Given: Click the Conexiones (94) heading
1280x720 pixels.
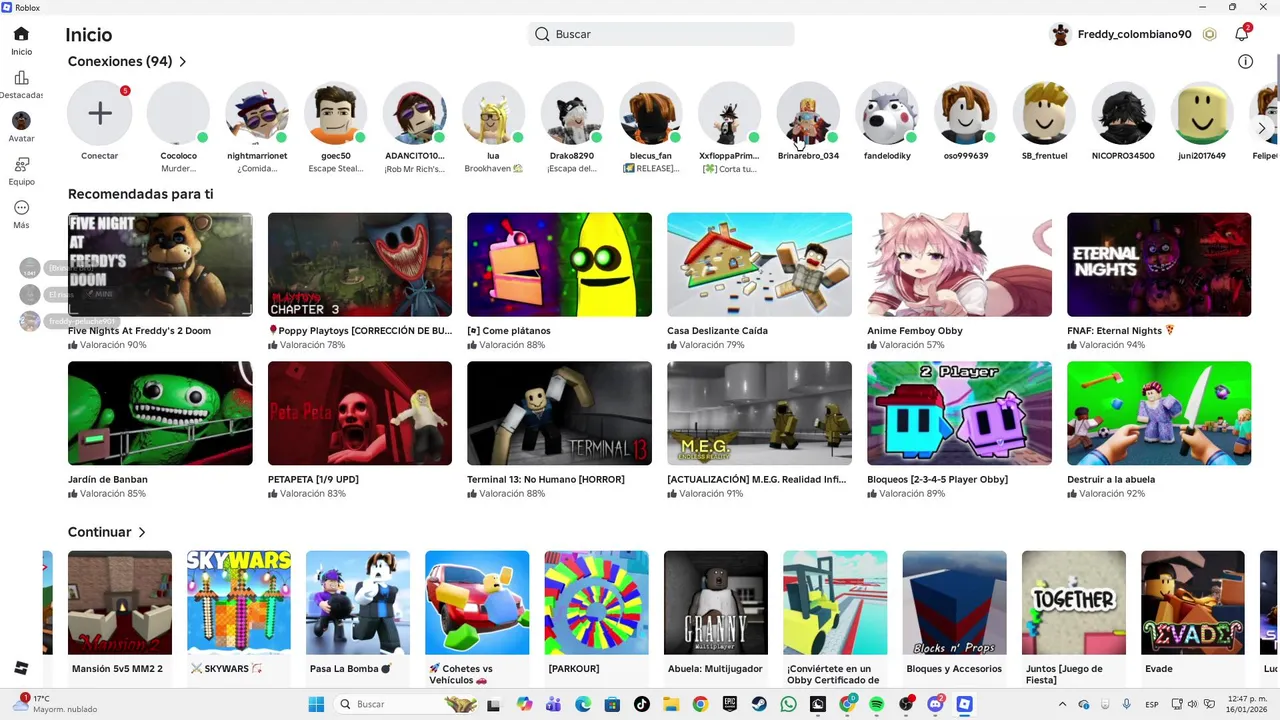Looking at the screenshot, I should (120, 62).
